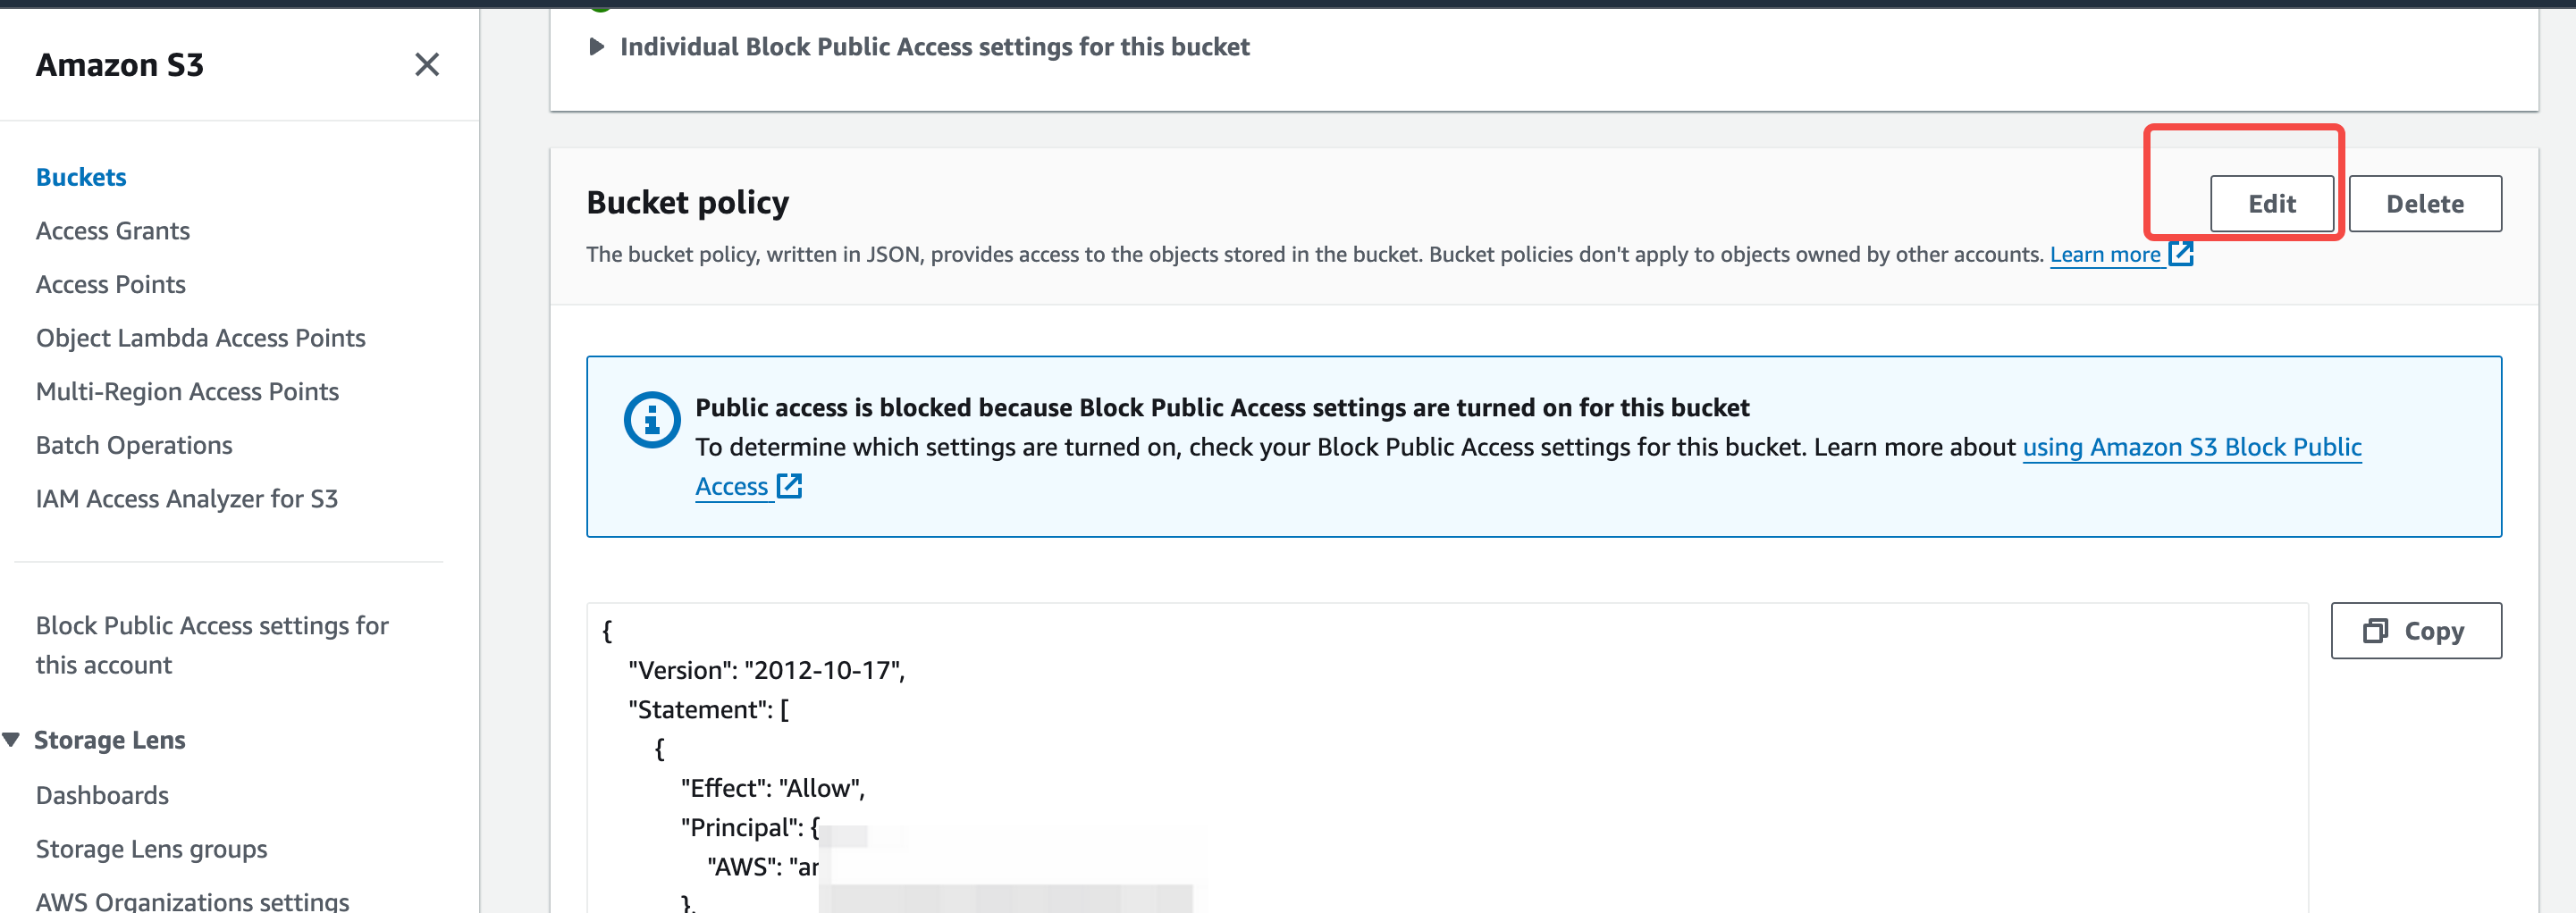The width and height of the screenshot is (2576, 913).
Task: Open using Amazon S3 Block Public Access link
Action: tap(2192, 447)
